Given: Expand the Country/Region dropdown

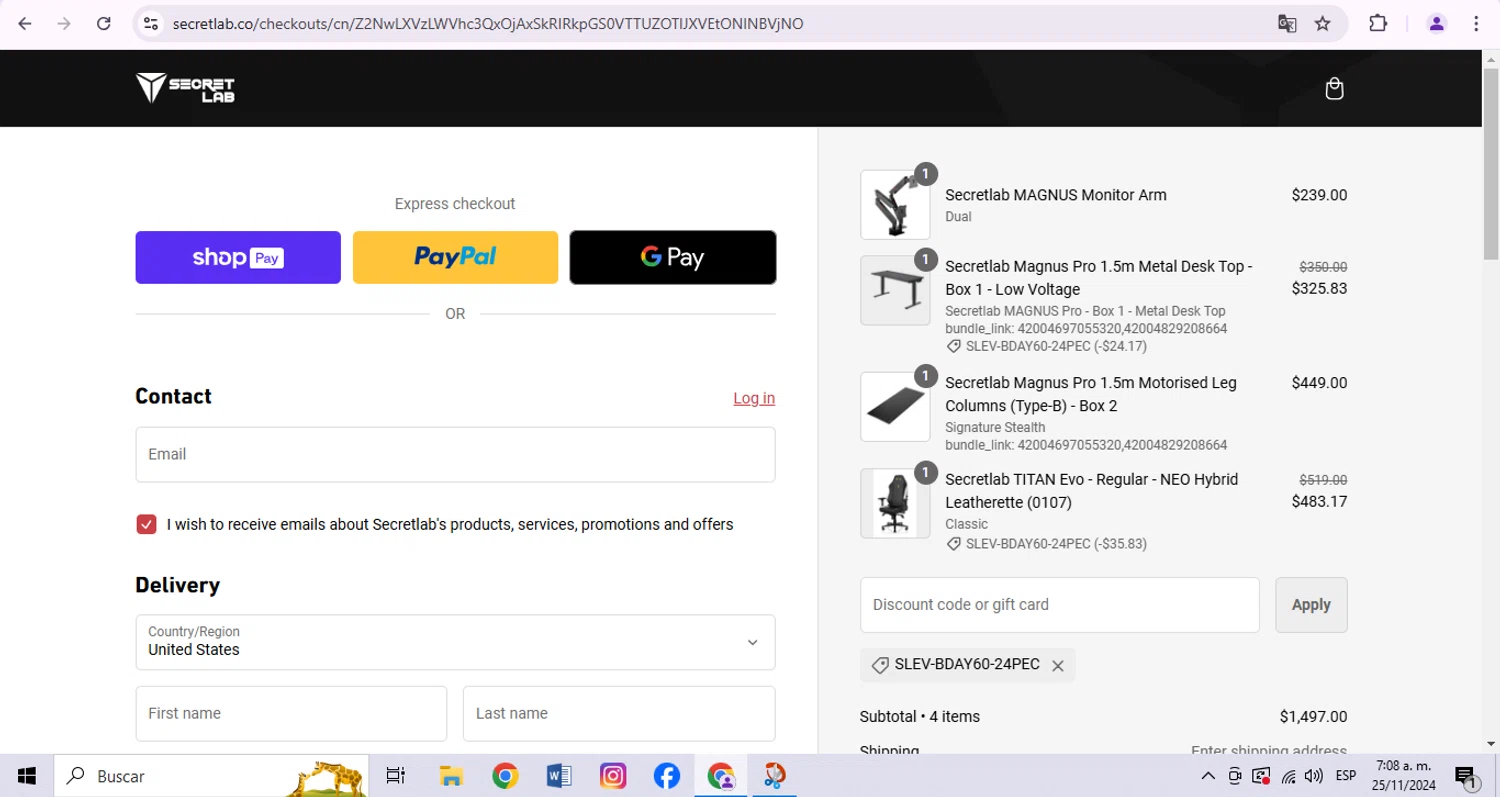Looking at the screenshot, I should (455, 642).
